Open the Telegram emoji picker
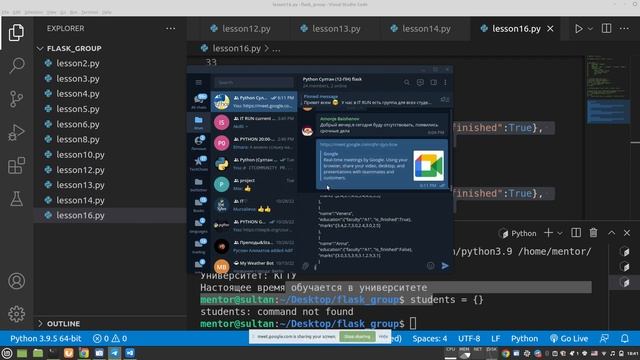 (x=431, y=266)
